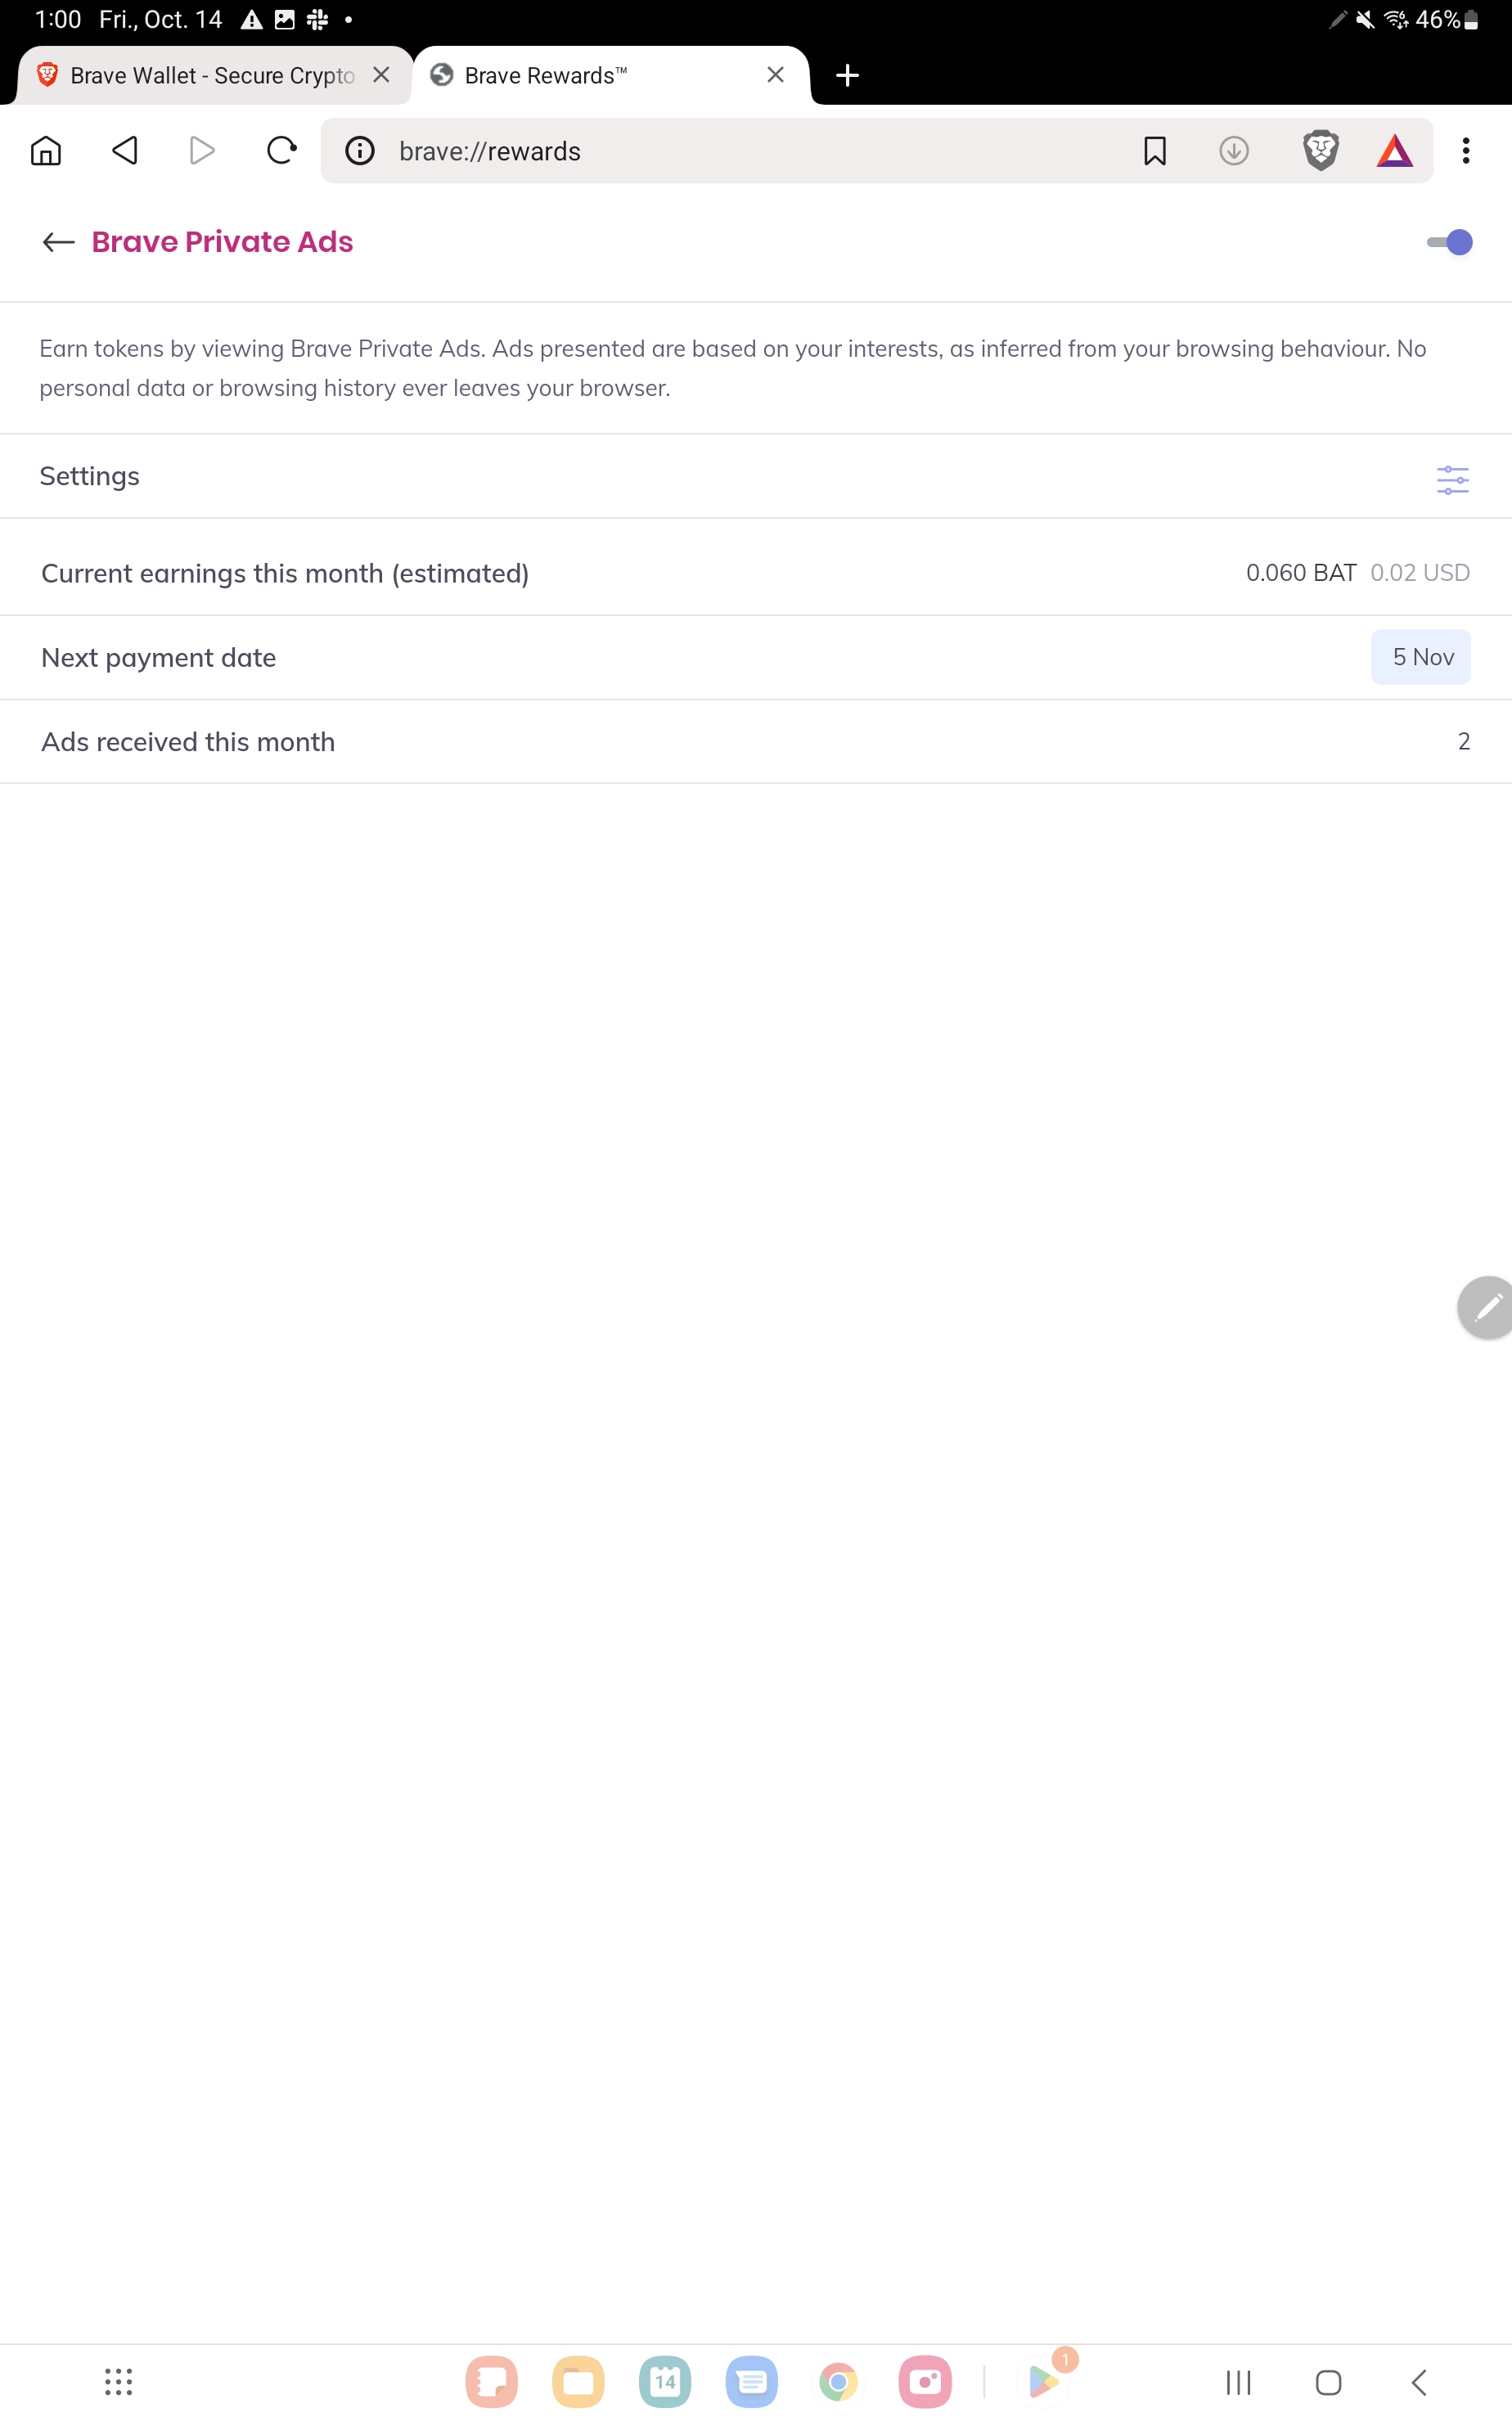Navigate back using the browser back arrow

click(123, 151)
